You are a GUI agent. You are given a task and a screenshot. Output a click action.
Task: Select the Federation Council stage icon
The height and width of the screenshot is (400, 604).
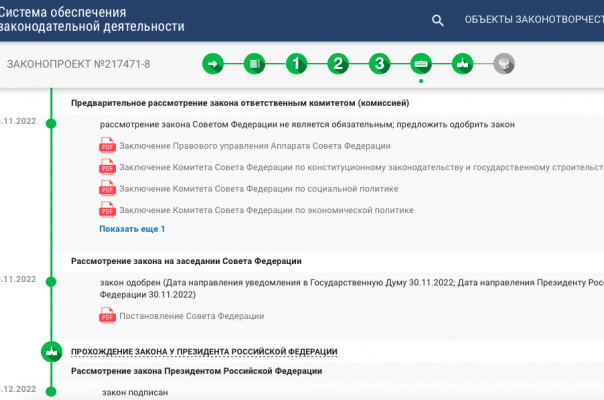click(x=421, y=64)
